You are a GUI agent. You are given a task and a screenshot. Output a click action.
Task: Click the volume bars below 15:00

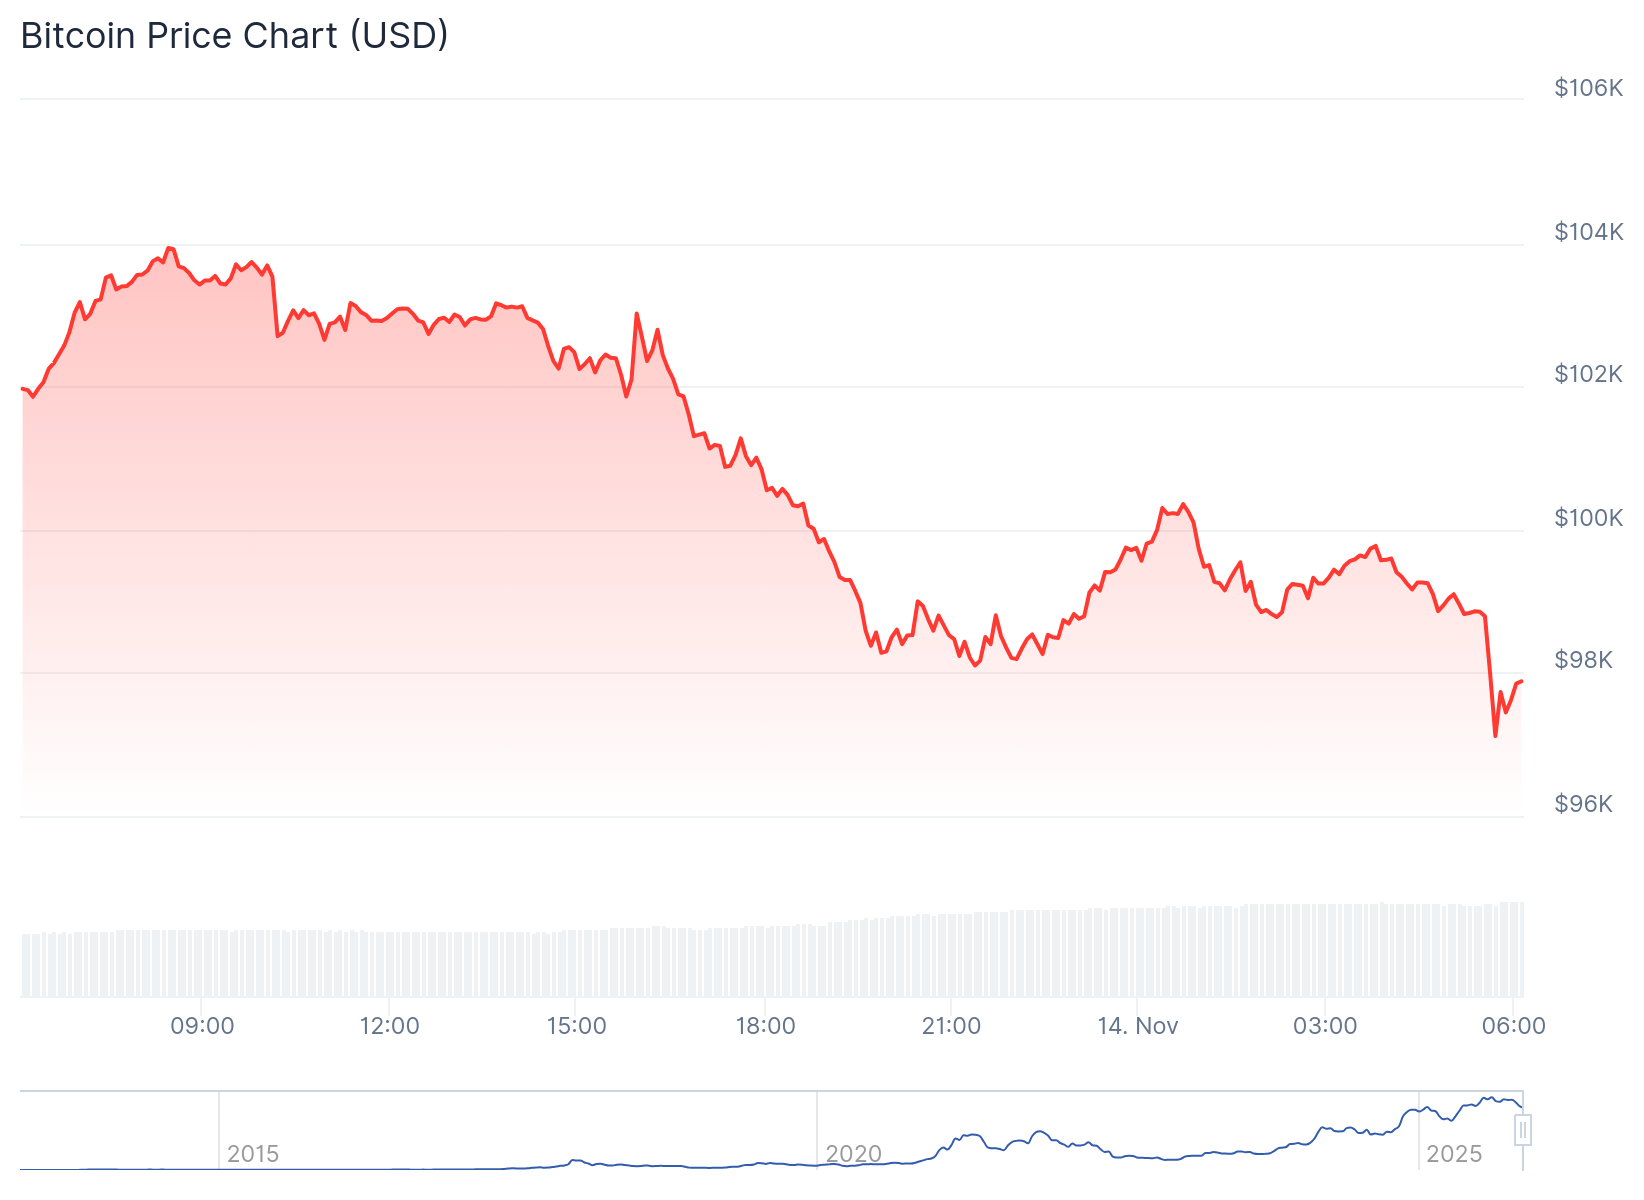577,963
